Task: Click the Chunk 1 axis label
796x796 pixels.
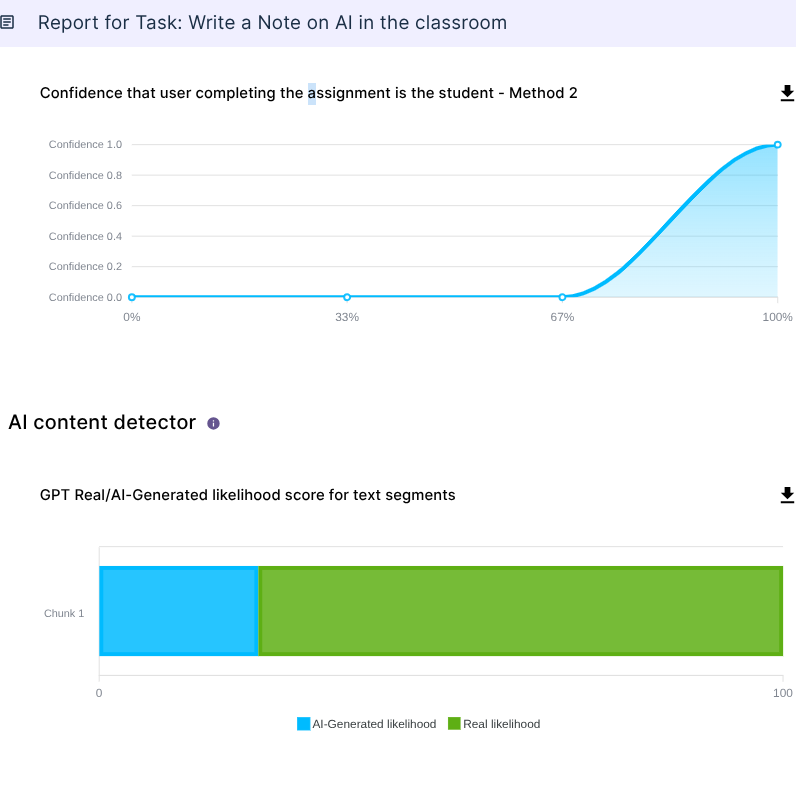Action: coord(64,613)
